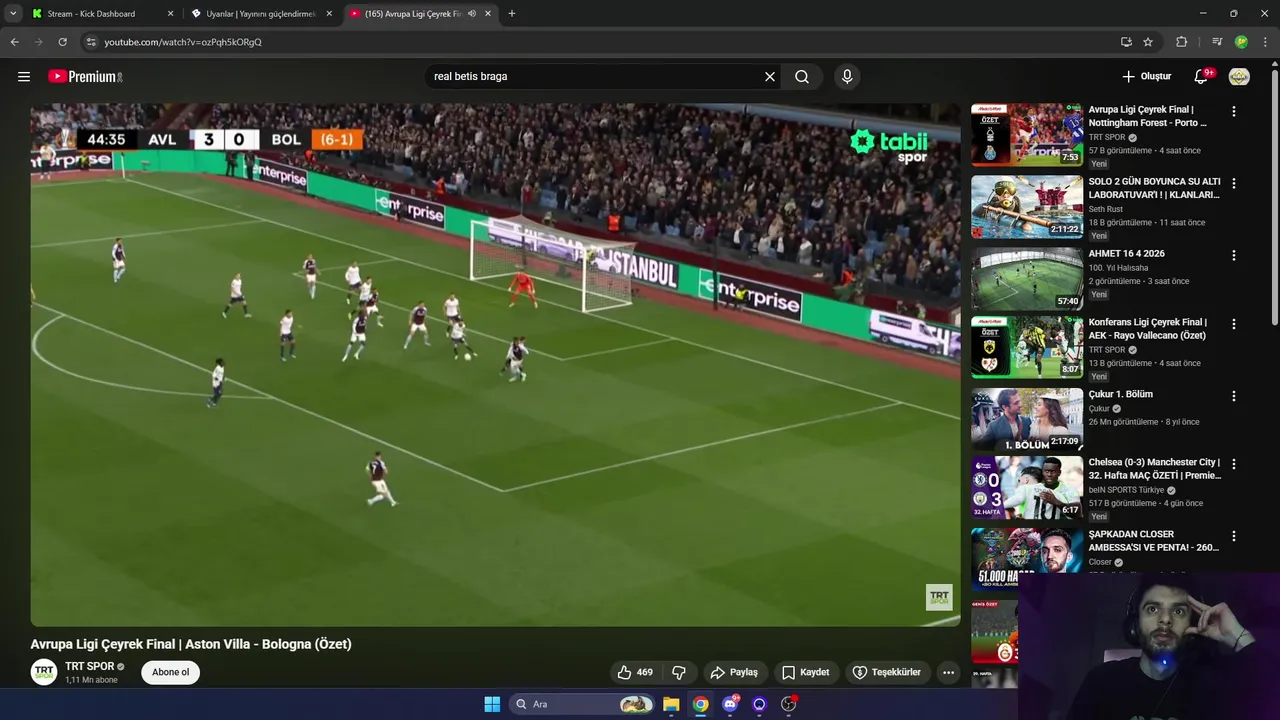Open Chrome extensions puzzle icon
This screenshot has width=1280, height=720.
[x=1182, y=42]
